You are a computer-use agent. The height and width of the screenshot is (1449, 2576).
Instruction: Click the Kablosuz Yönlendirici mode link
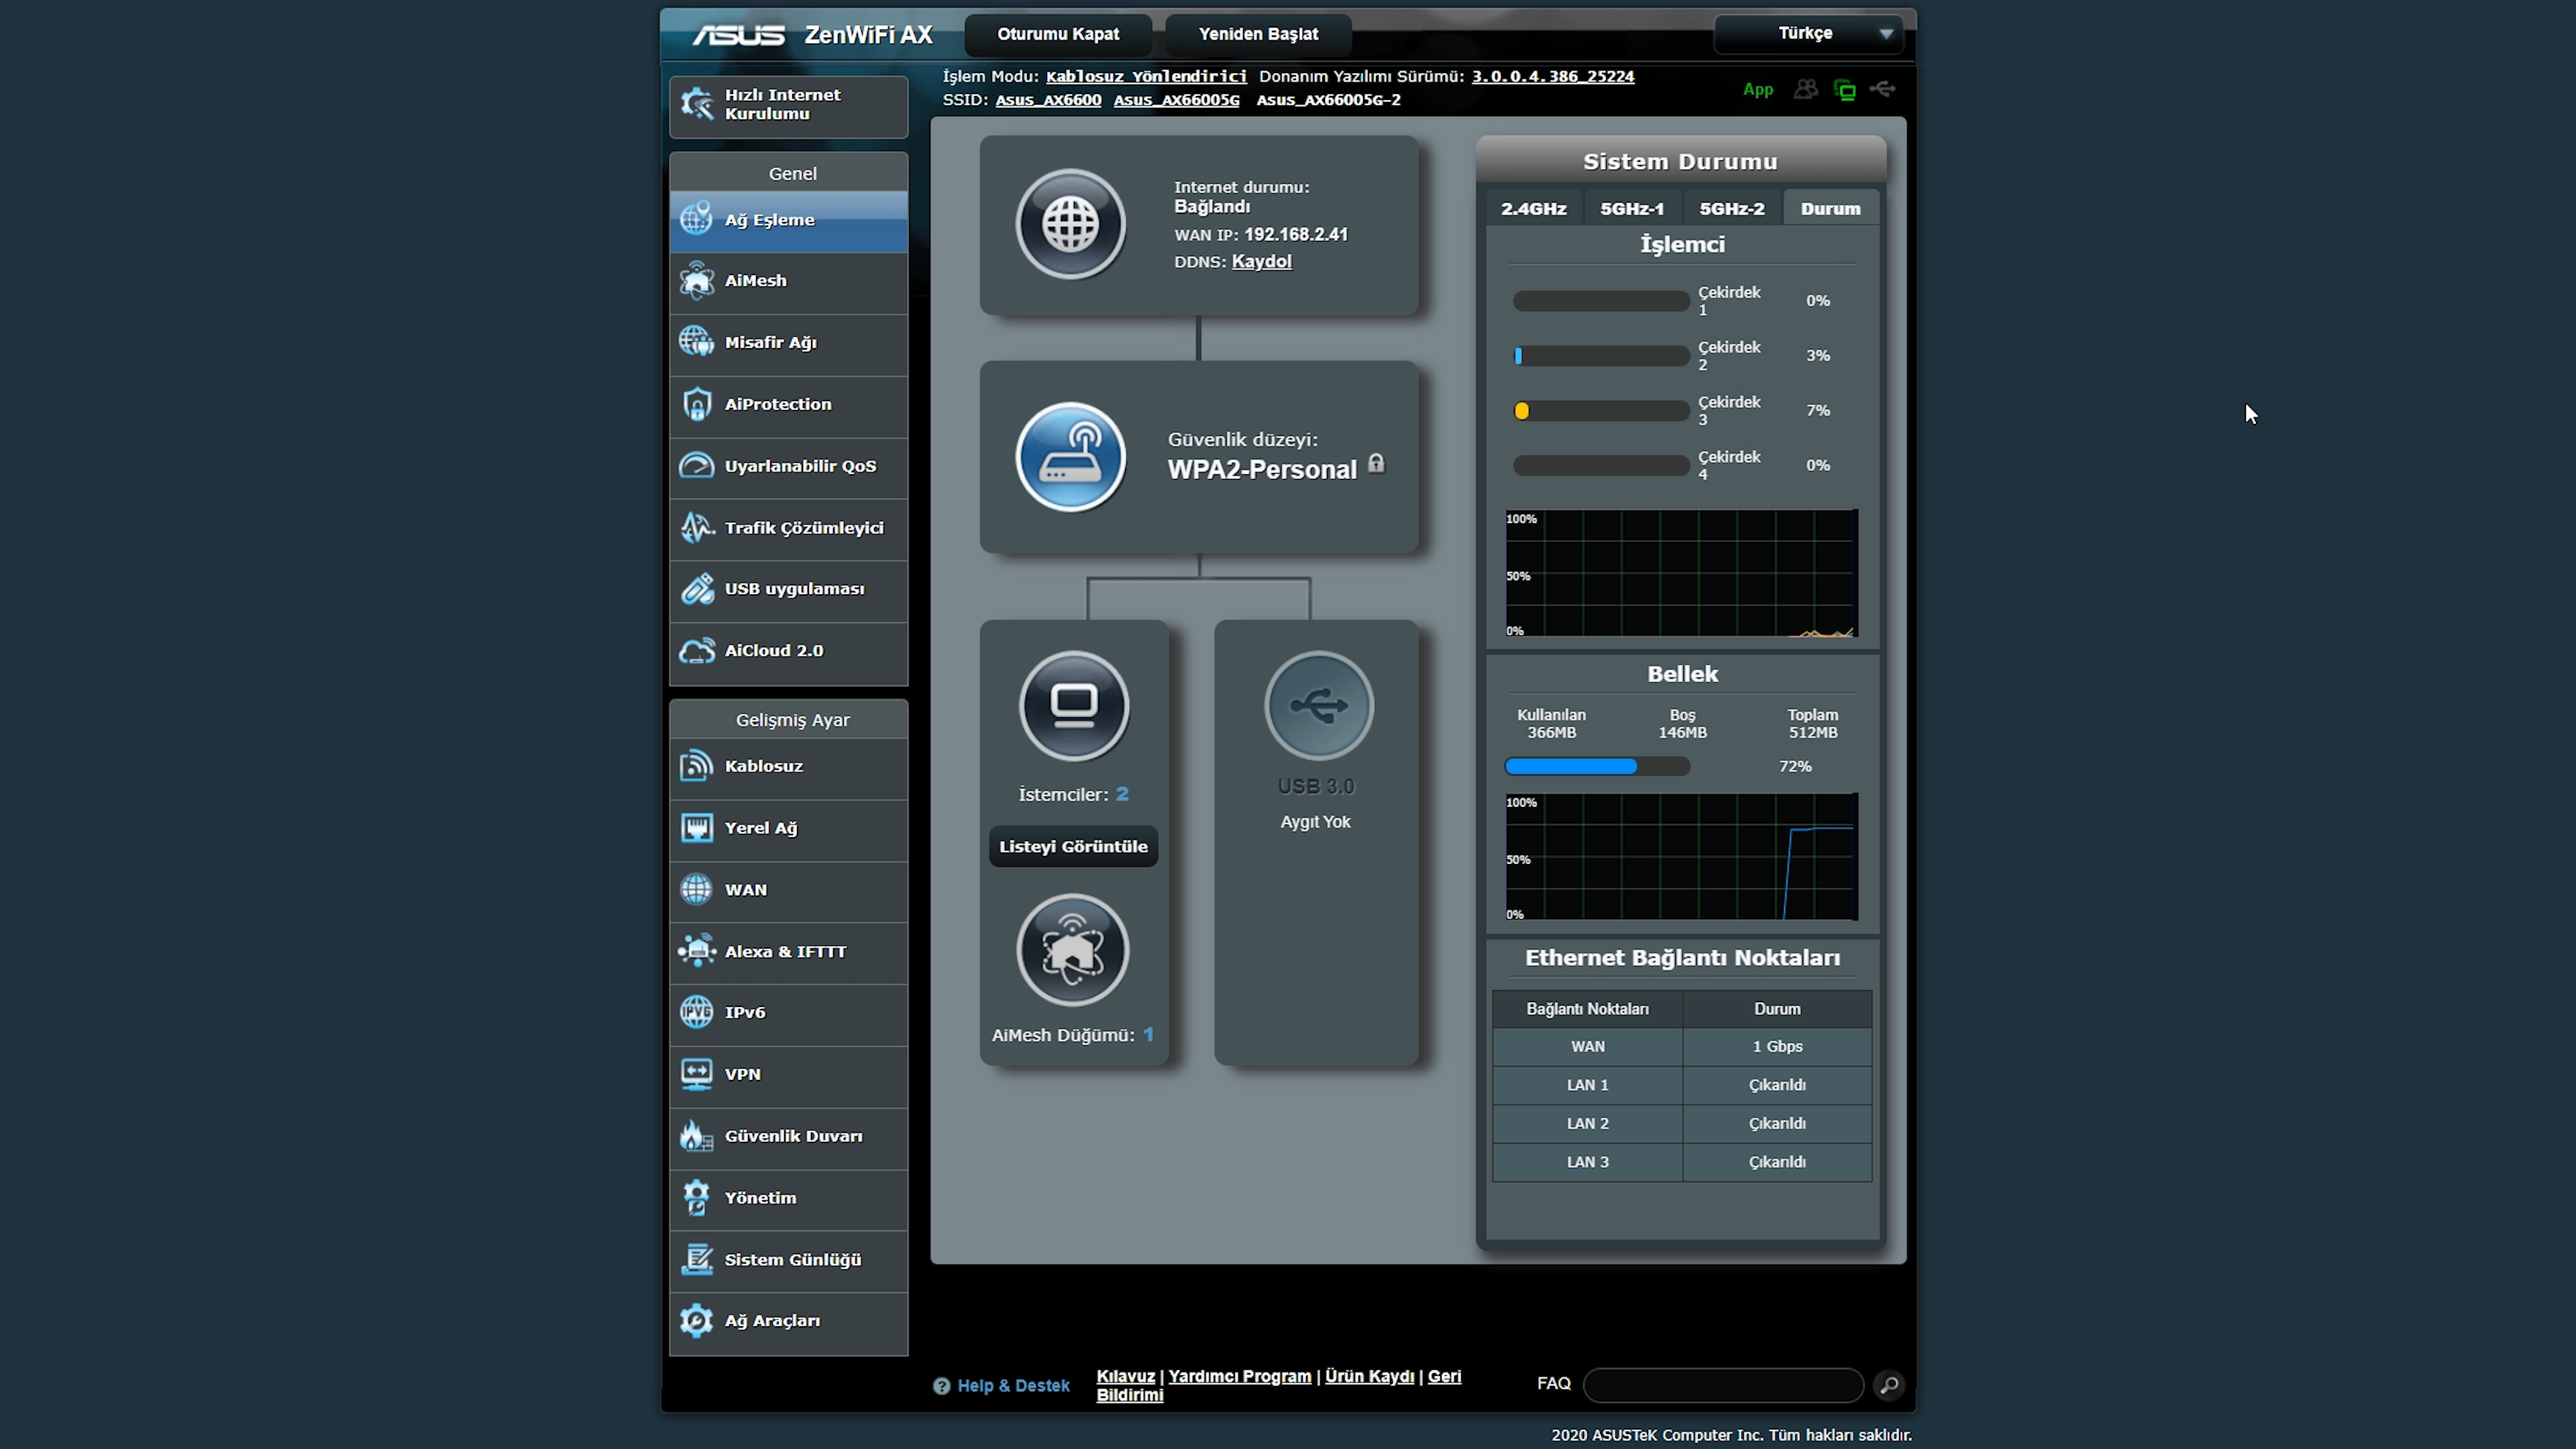tap(1146, 77)
